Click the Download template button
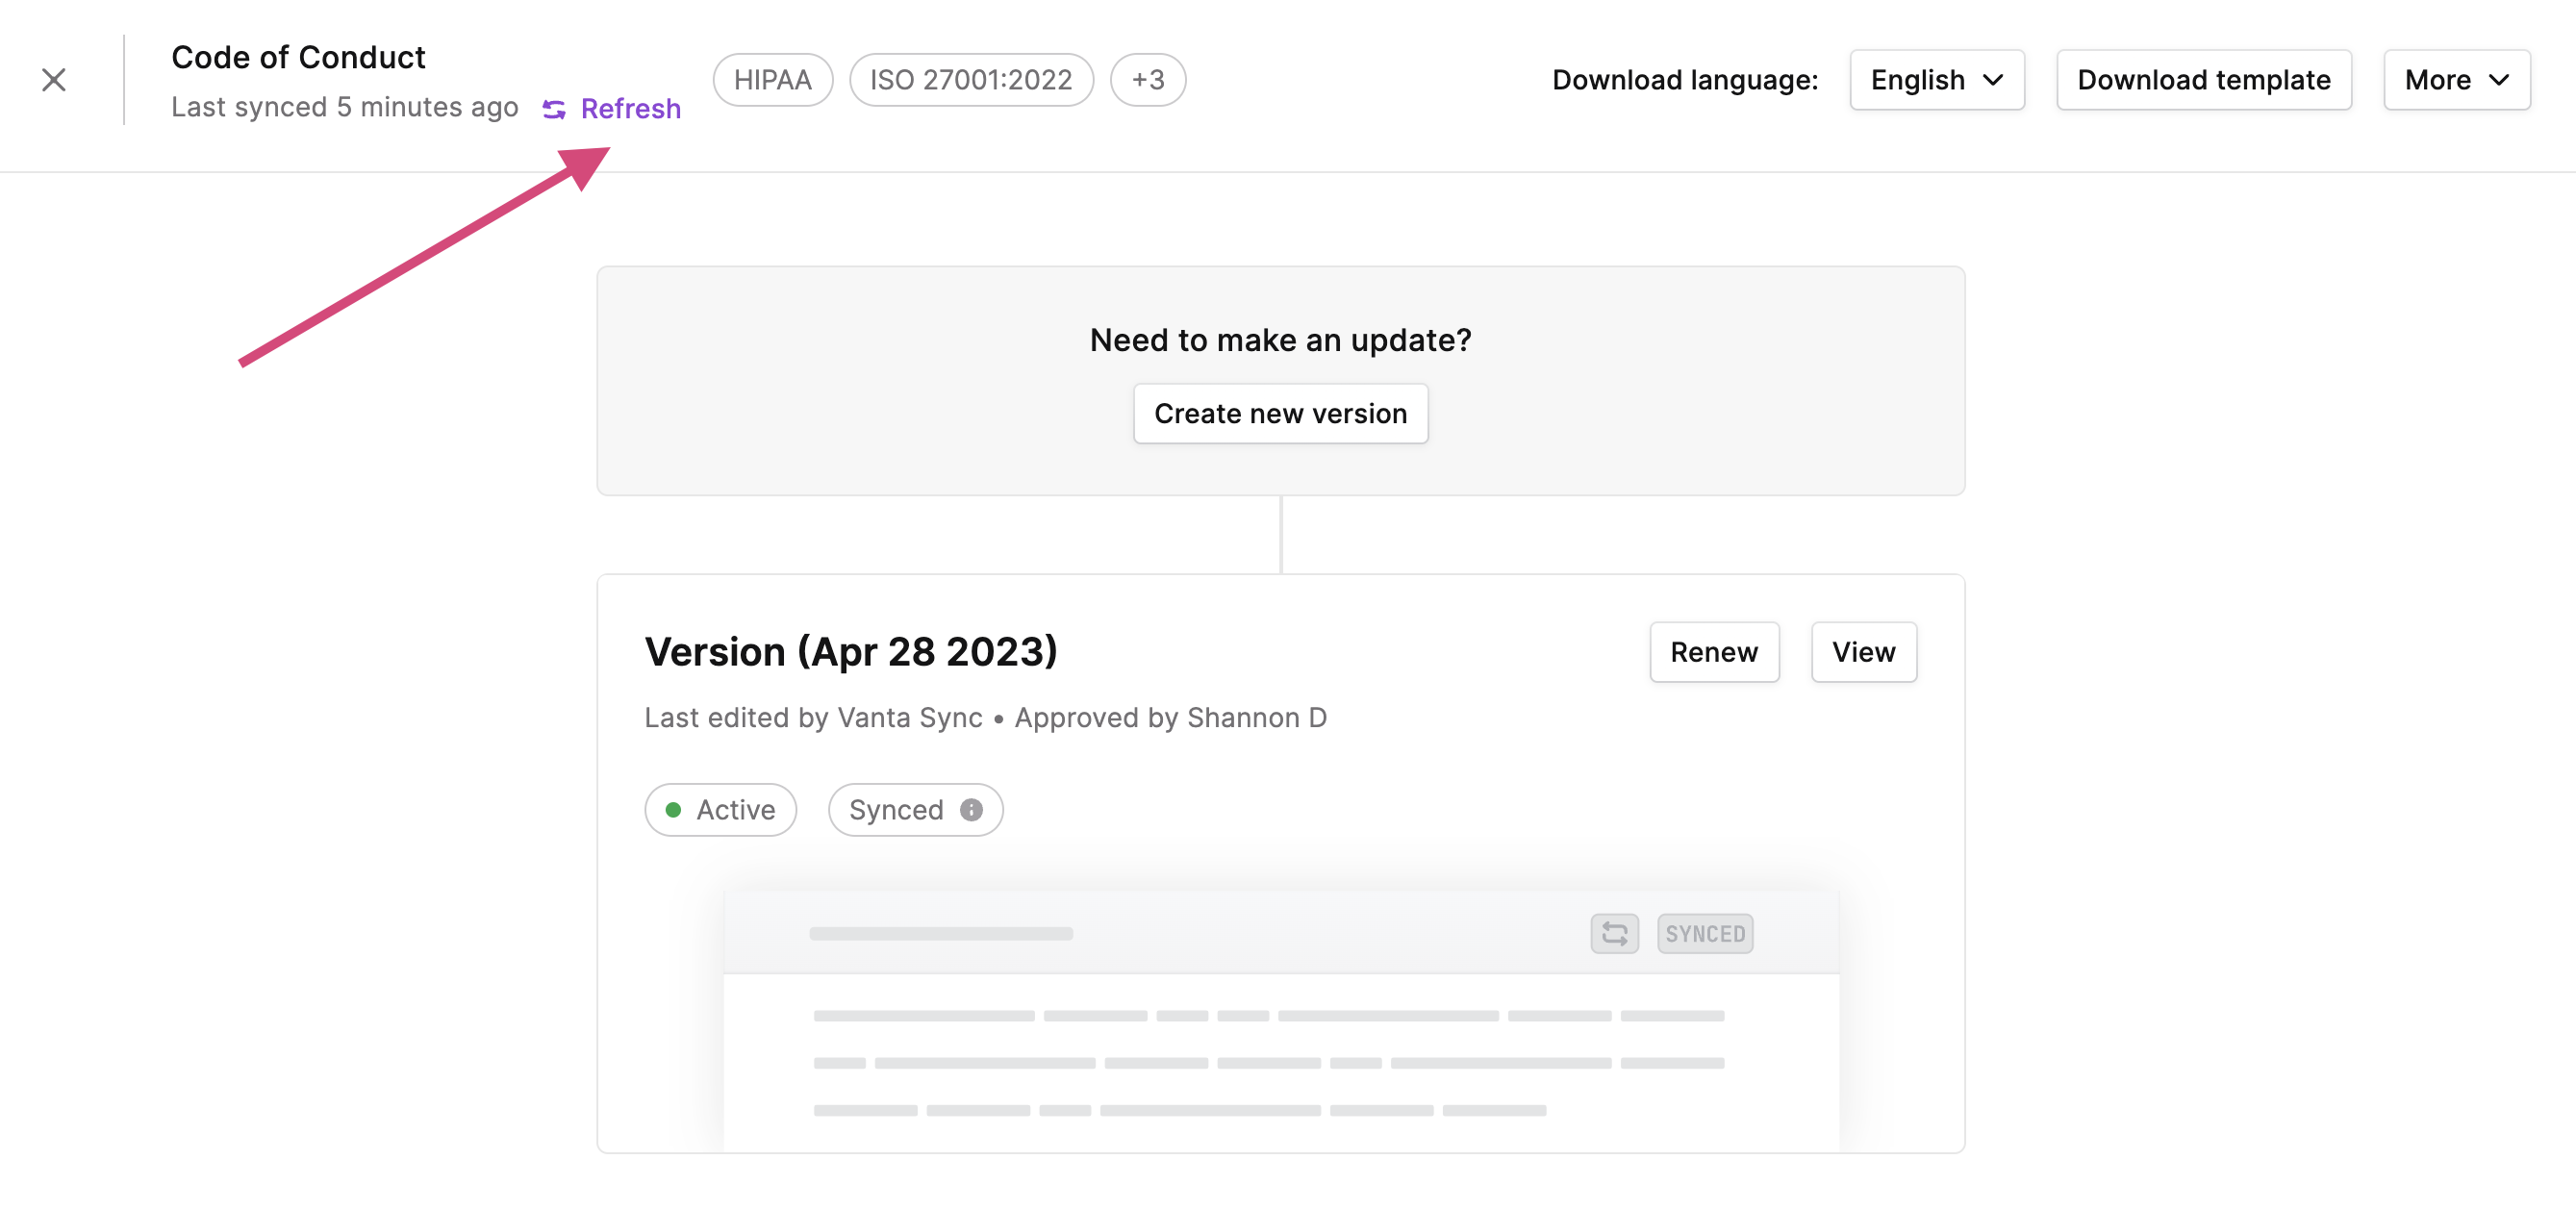The width and height of the screenshot is (2576, 1210). pos(2203,79)
